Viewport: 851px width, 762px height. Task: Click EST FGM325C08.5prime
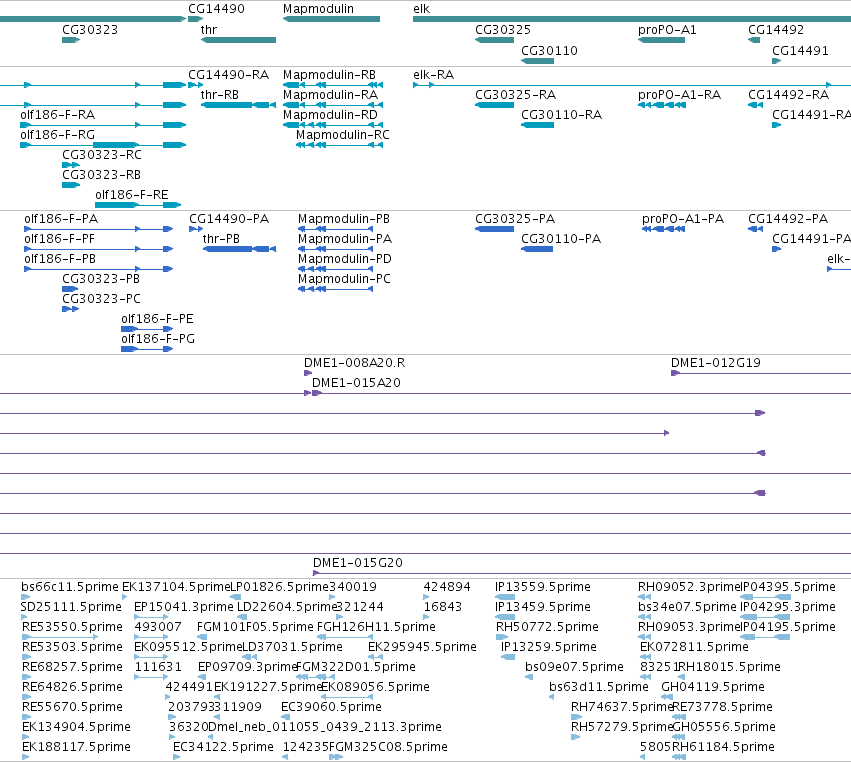pos(388,747)
